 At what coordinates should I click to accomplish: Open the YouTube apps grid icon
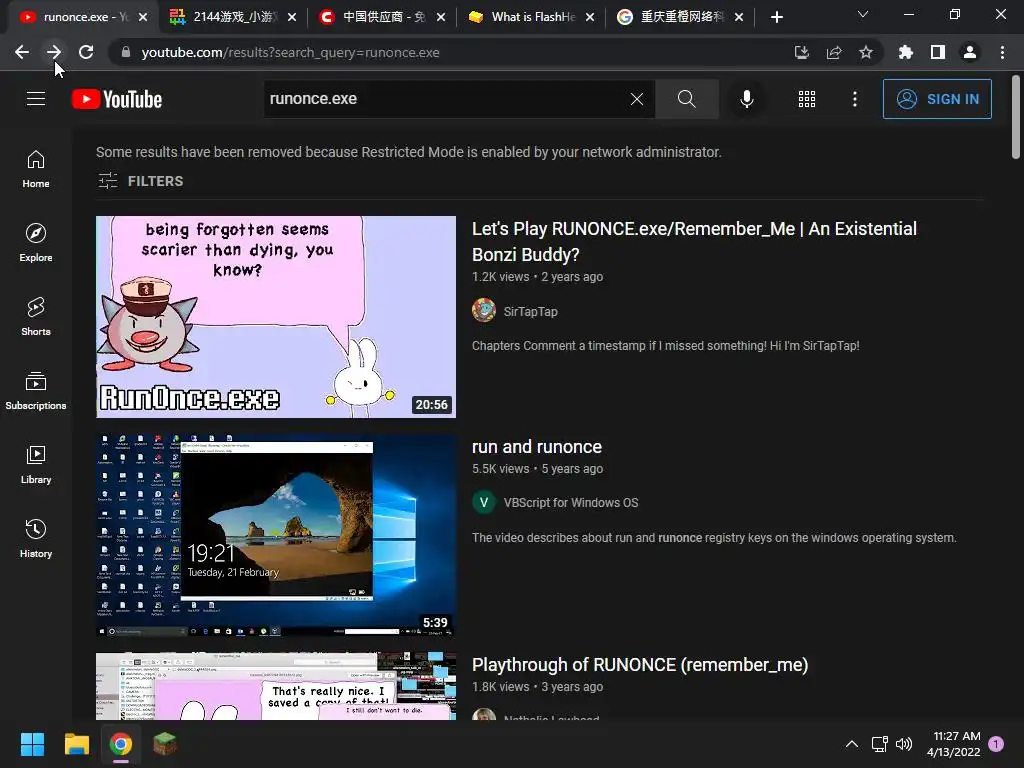point(807,99)
